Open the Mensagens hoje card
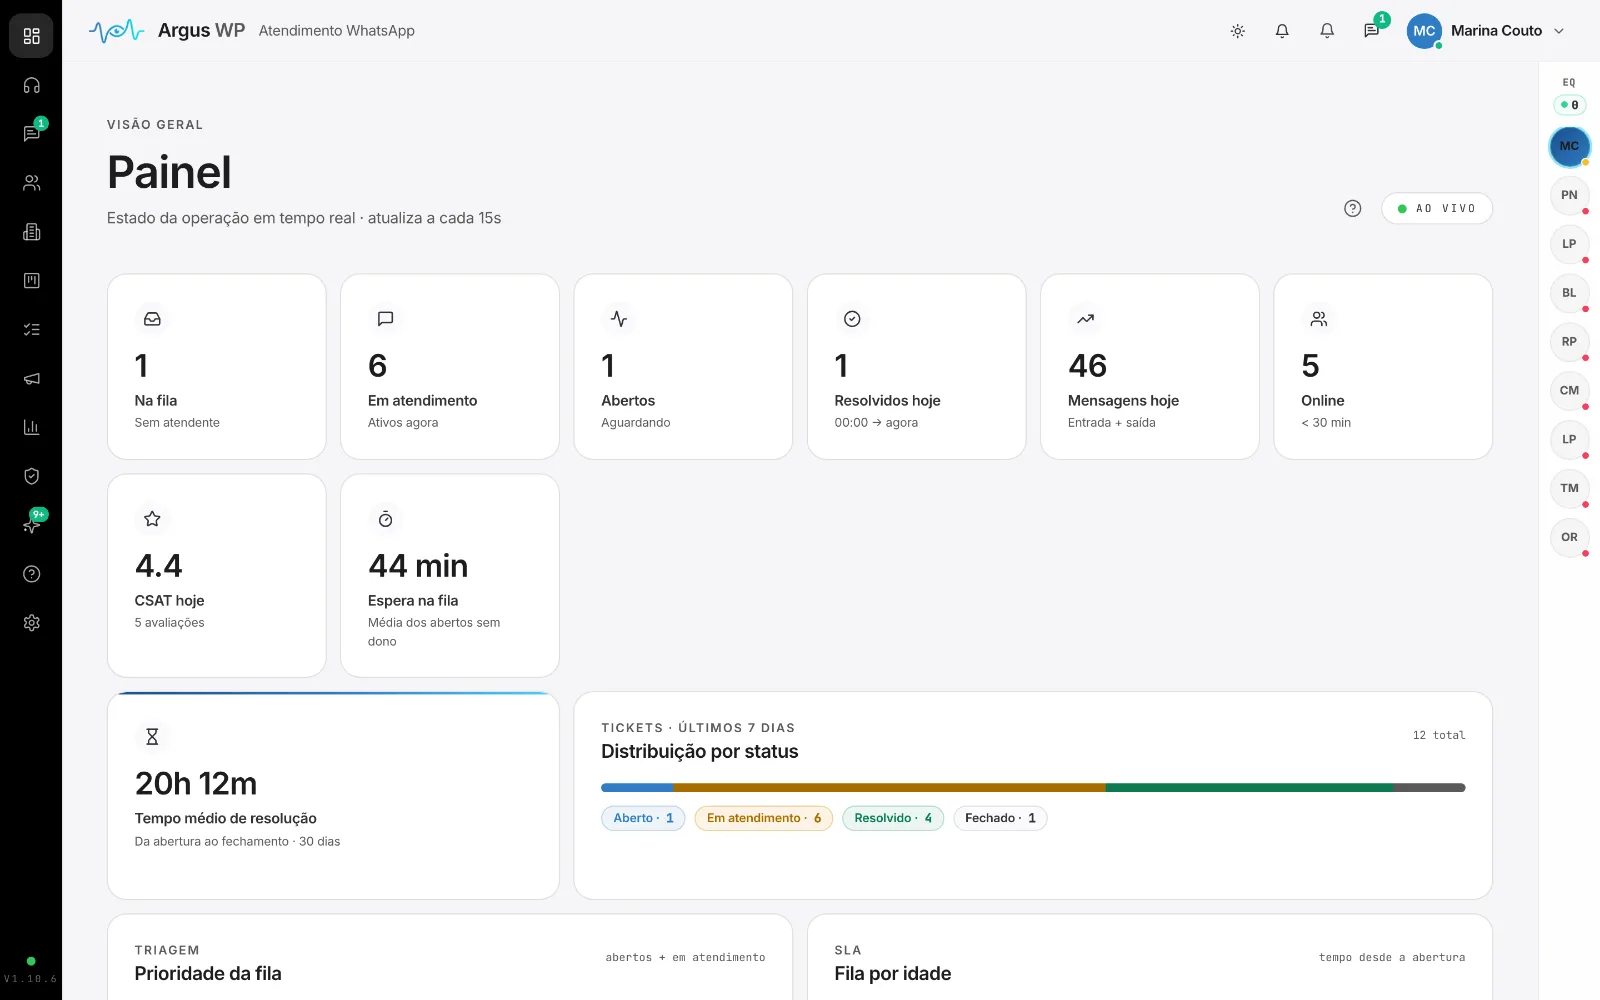Screen dimensions: 1600x1000 [x=1150, y=367]
